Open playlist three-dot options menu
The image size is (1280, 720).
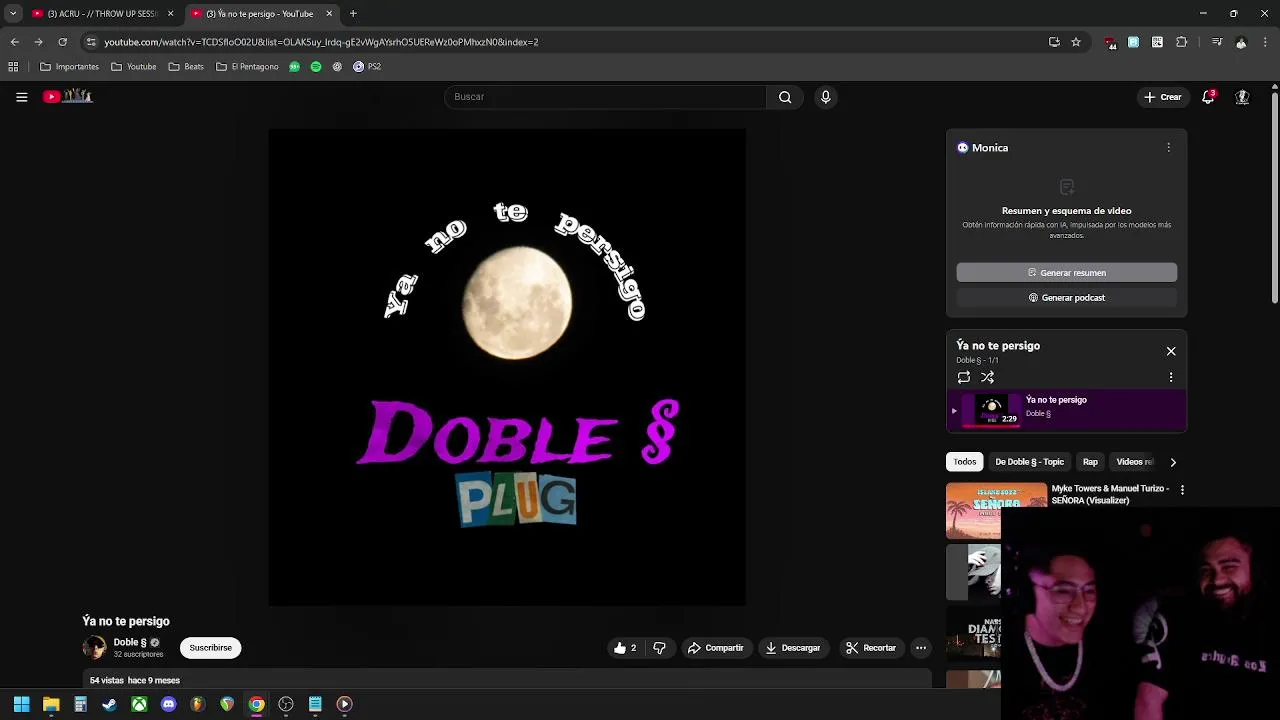(1171, 377)
